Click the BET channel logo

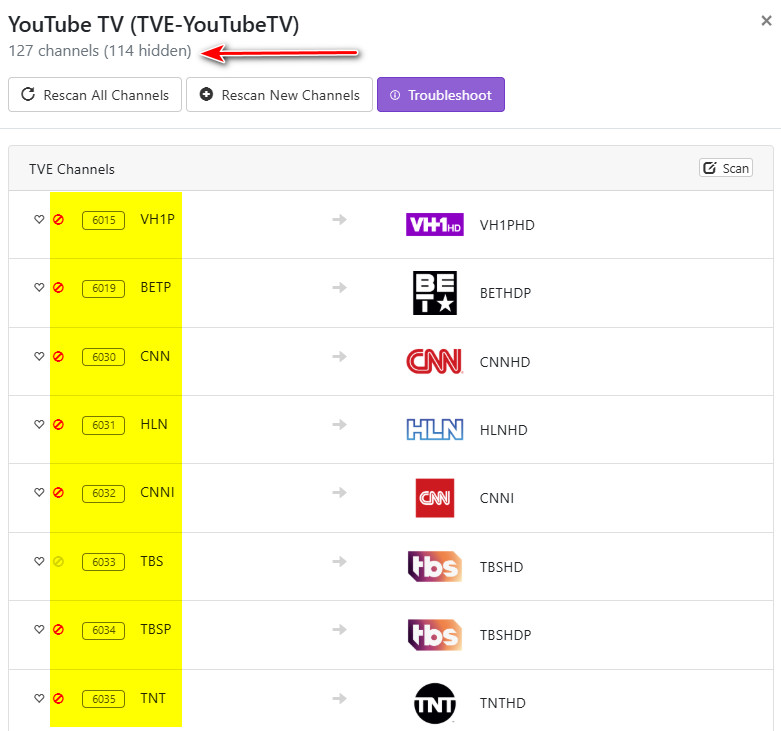[435, 293]
